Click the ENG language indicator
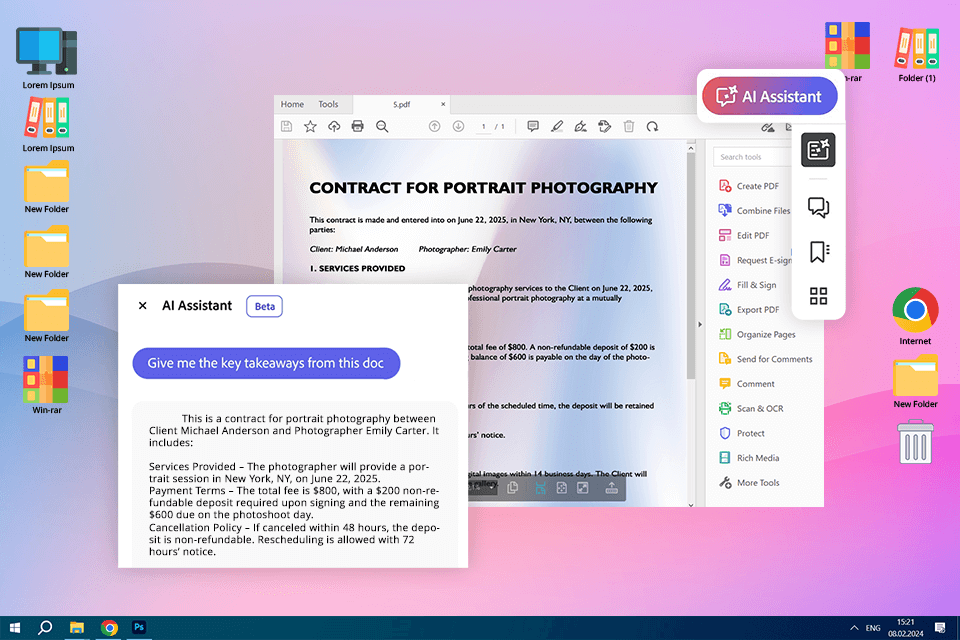This screenshot has width=960, height=640. tap(873, 628)
